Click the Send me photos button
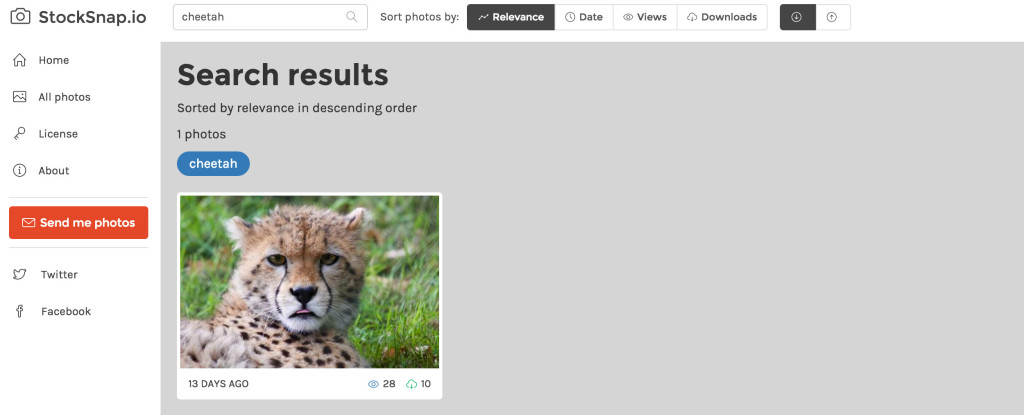Screen dimensions: 1024x415 click(x=78, y=223)
